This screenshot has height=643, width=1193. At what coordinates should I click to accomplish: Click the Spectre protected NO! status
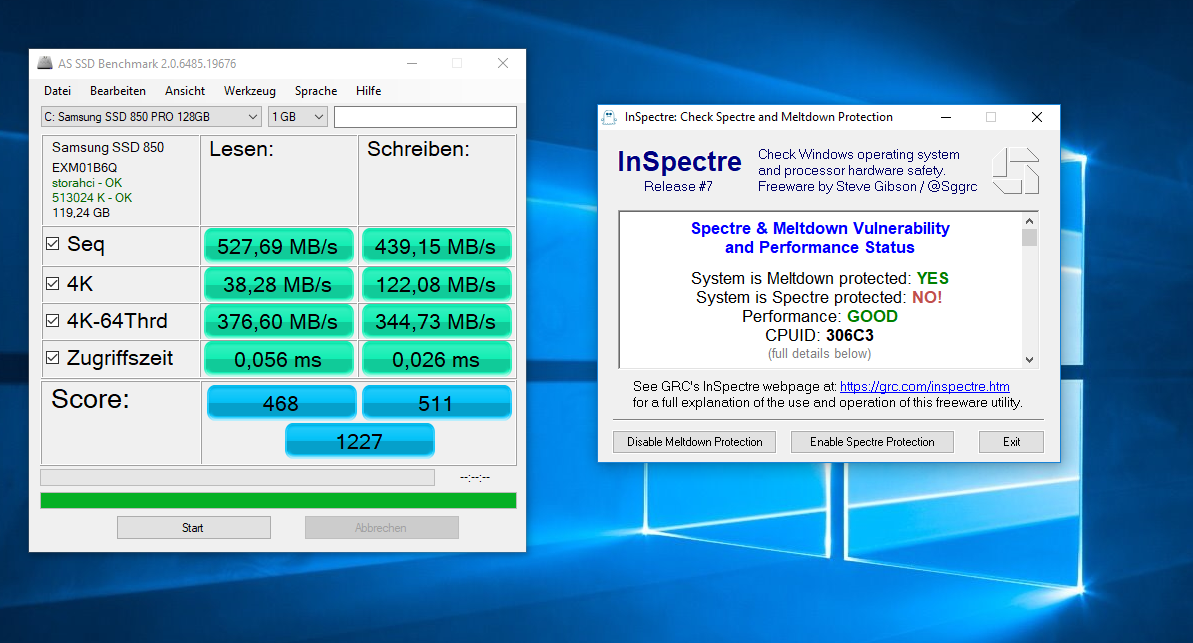point(927,298)
